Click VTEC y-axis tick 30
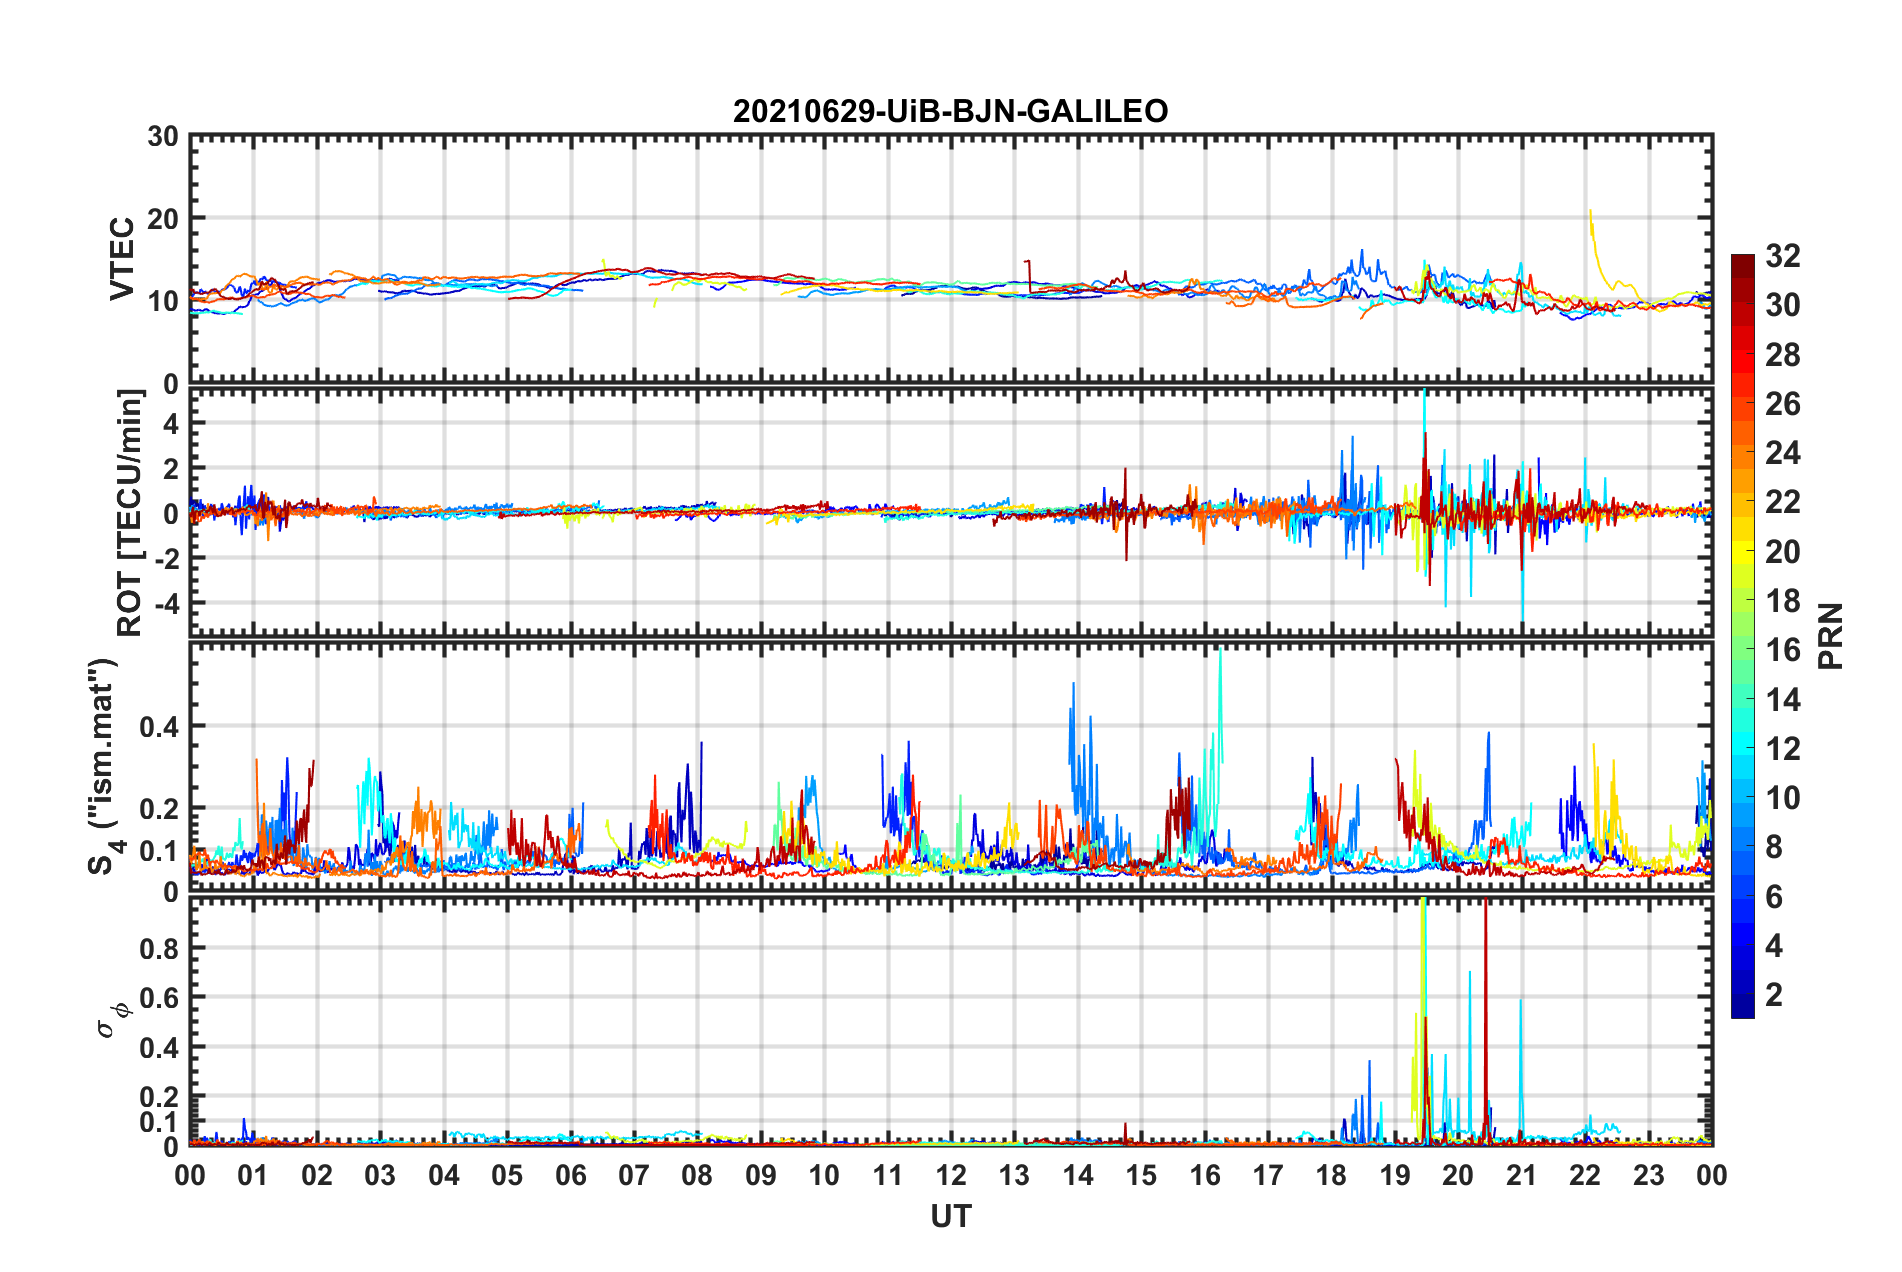Screen dimensions: 1902x1272 click(162, 137)
